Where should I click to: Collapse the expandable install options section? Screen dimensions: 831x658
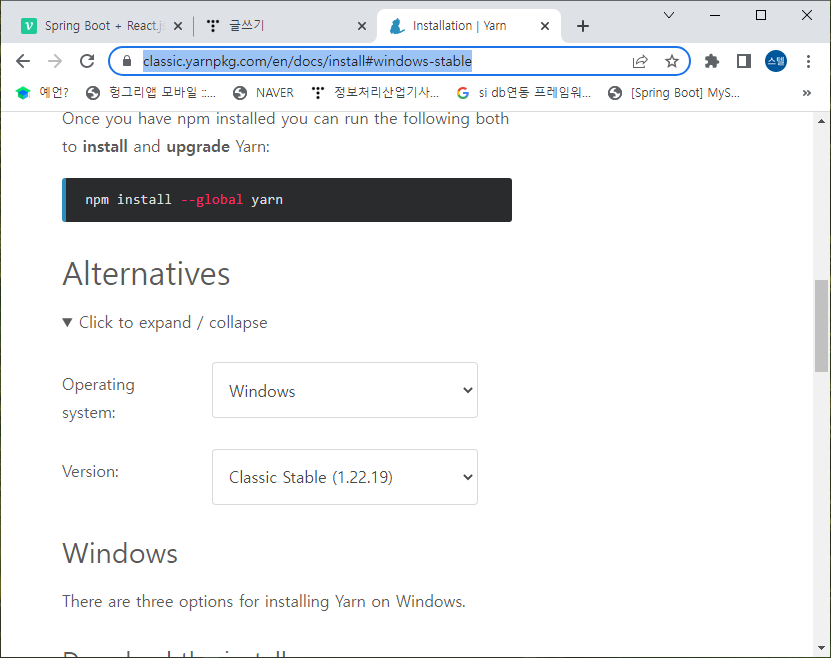tap(165, 322)
